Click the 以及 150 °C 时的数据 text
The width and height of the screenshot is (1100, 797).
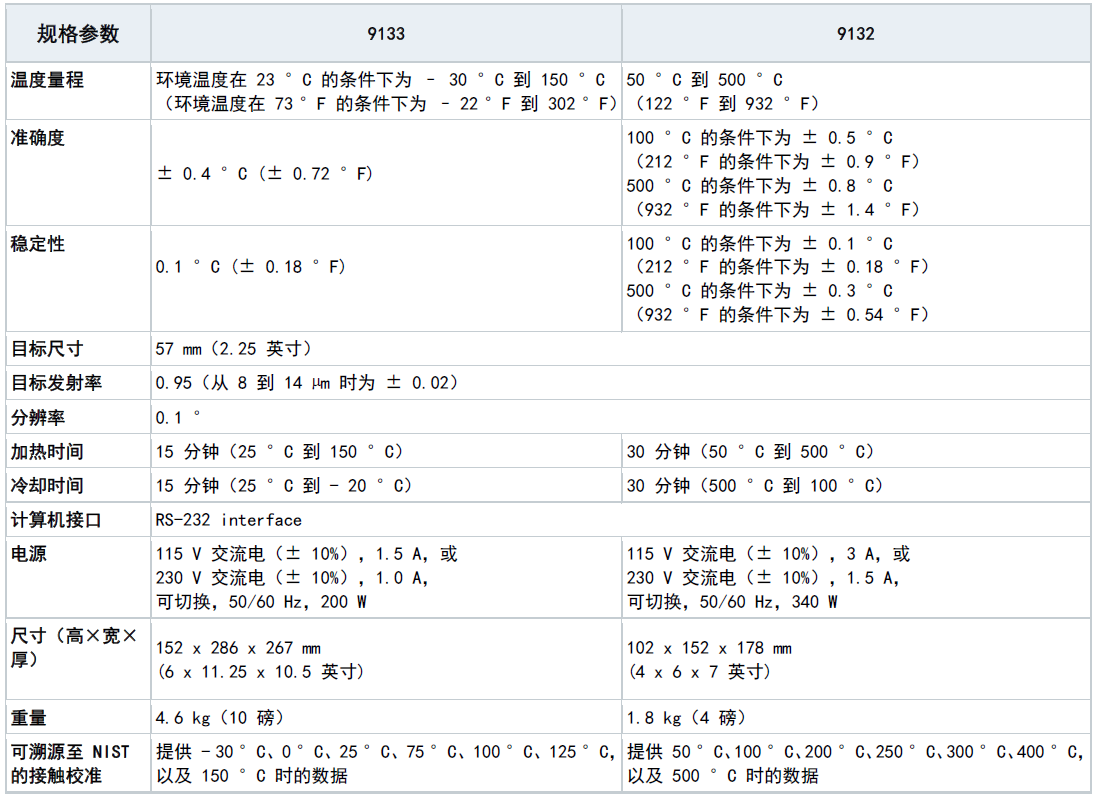pos(252,776)
